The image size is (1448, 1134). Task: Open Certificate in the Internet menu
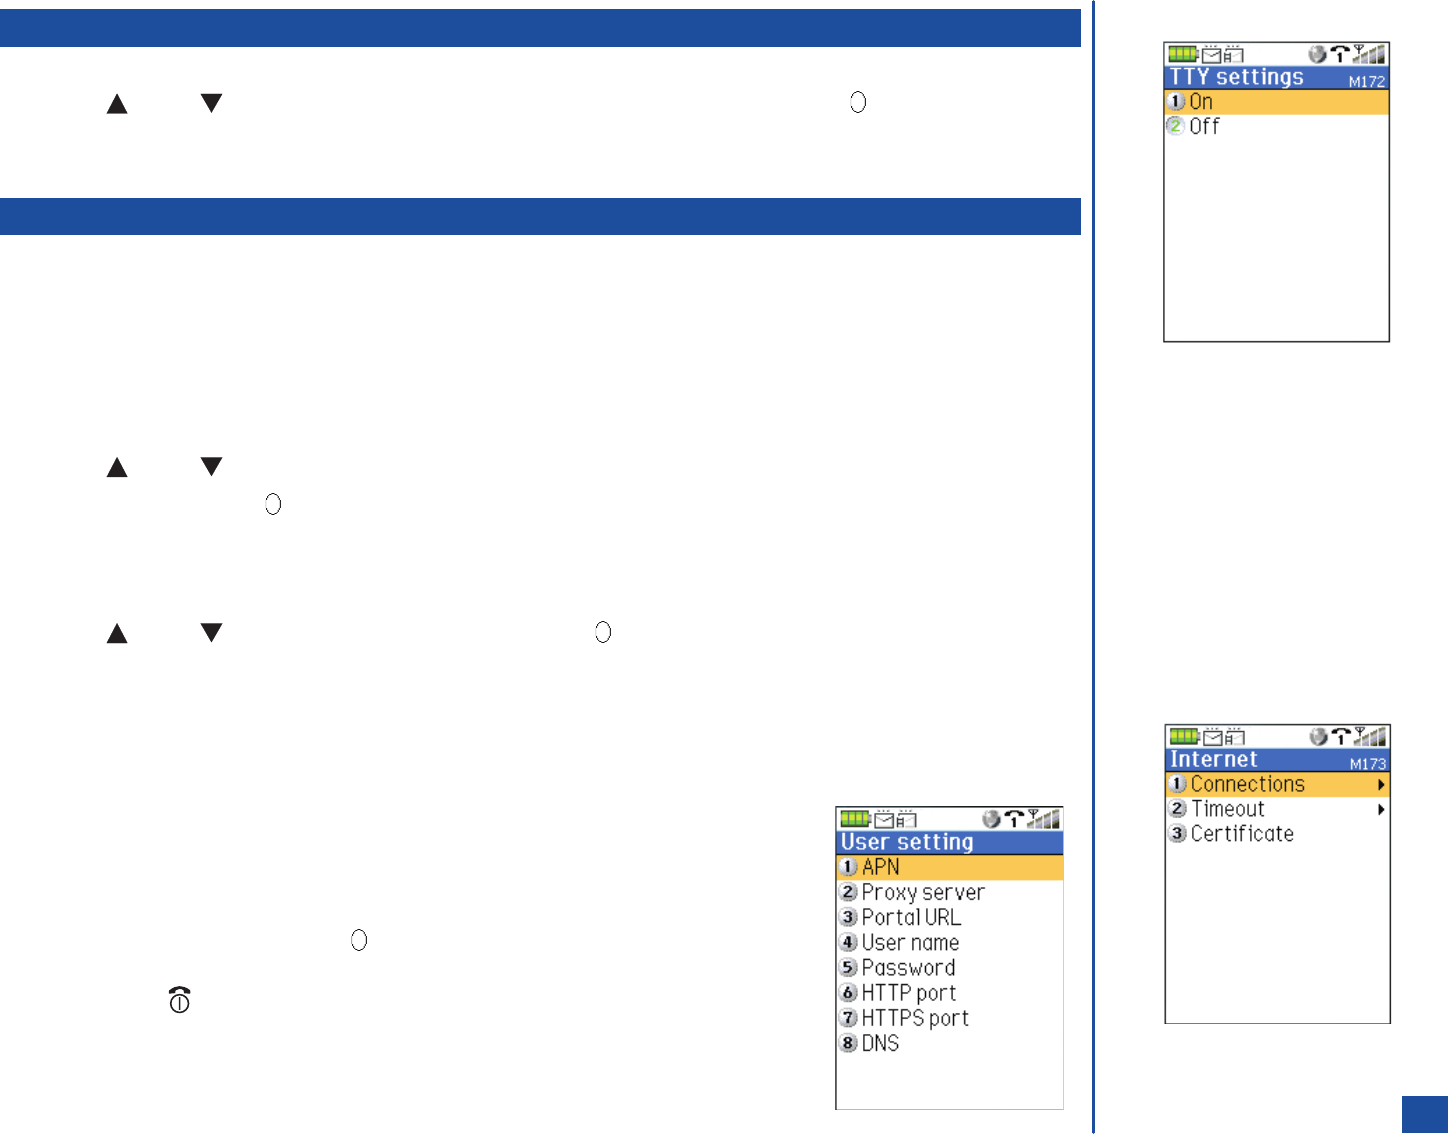[x=1278, y=835]
